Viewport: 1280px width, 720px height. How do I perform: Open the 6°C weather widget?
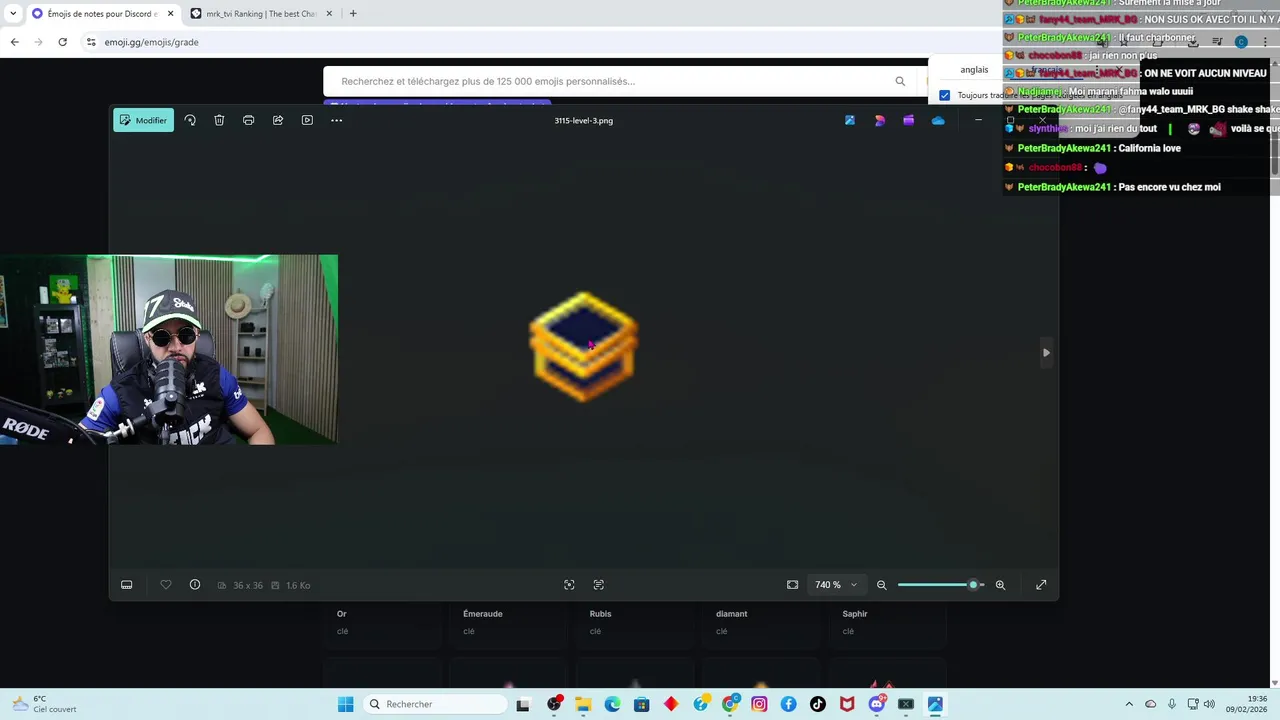coord(40,699)
